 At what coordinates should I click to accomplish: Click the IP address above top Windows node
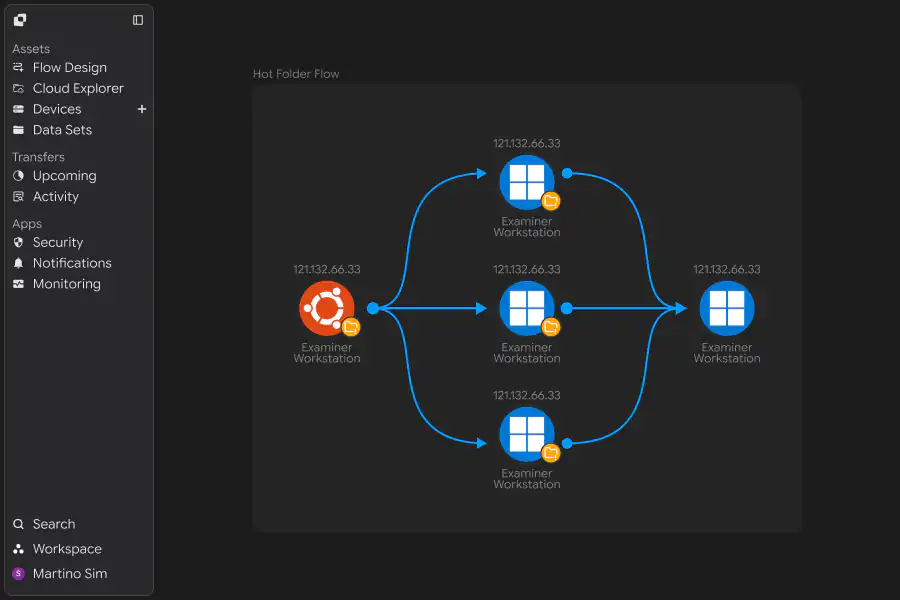[x=527, y=144]
